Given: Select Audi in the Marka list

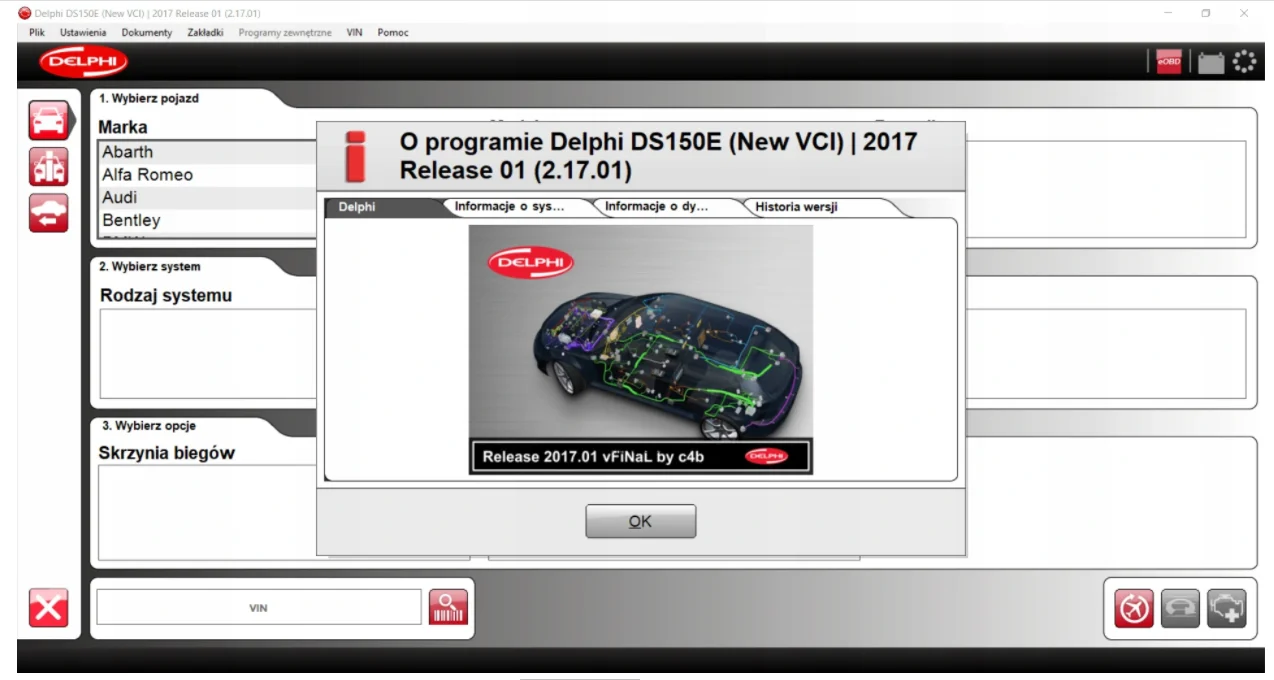Looking at the screenshot, I should click(208, 198).
